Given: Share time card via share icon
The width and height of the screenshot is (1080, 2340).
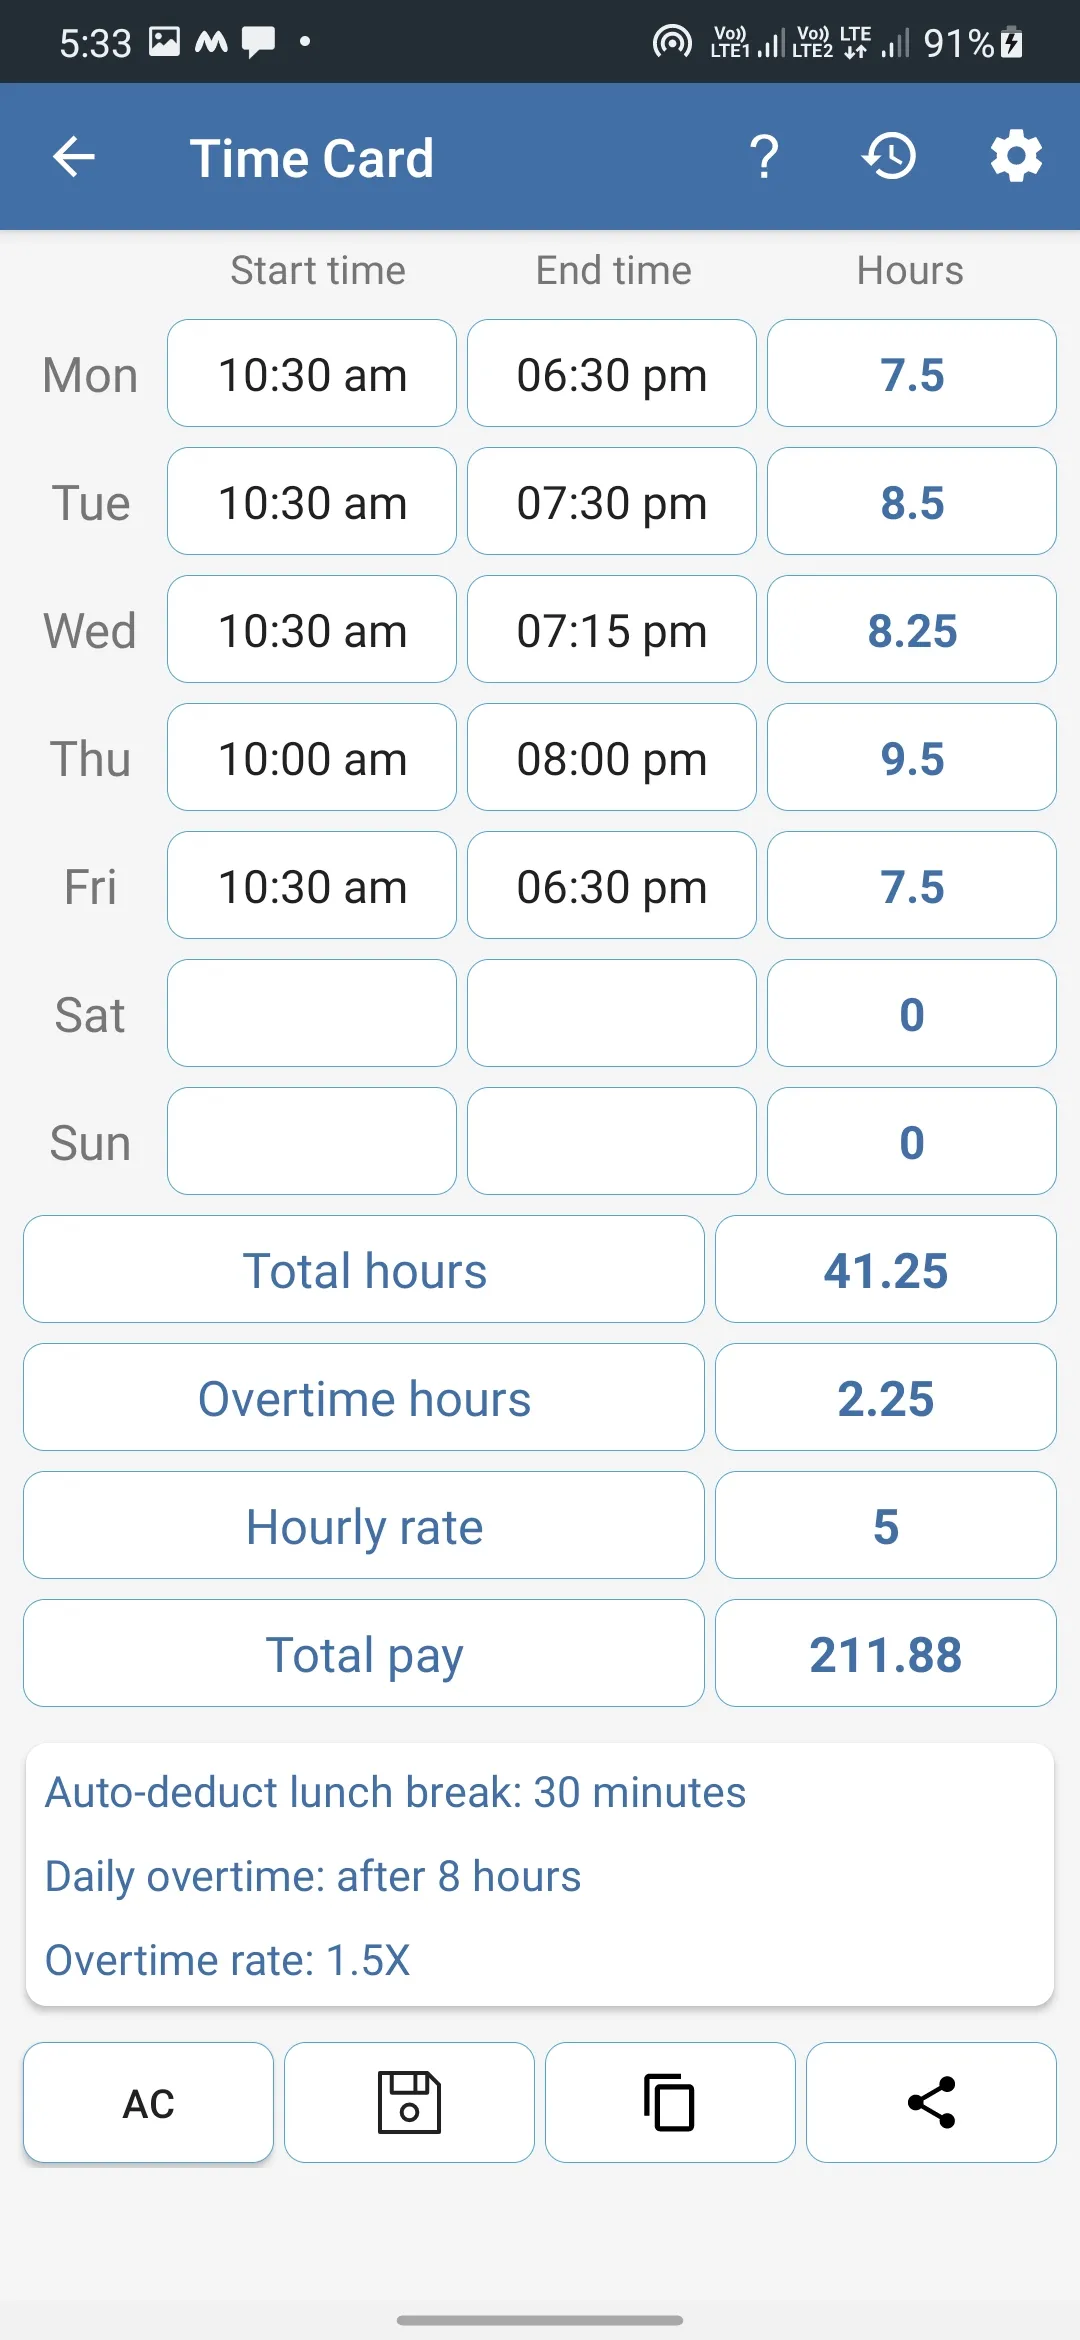Looking at the screenshot, I should click(x=931, y=2102).
